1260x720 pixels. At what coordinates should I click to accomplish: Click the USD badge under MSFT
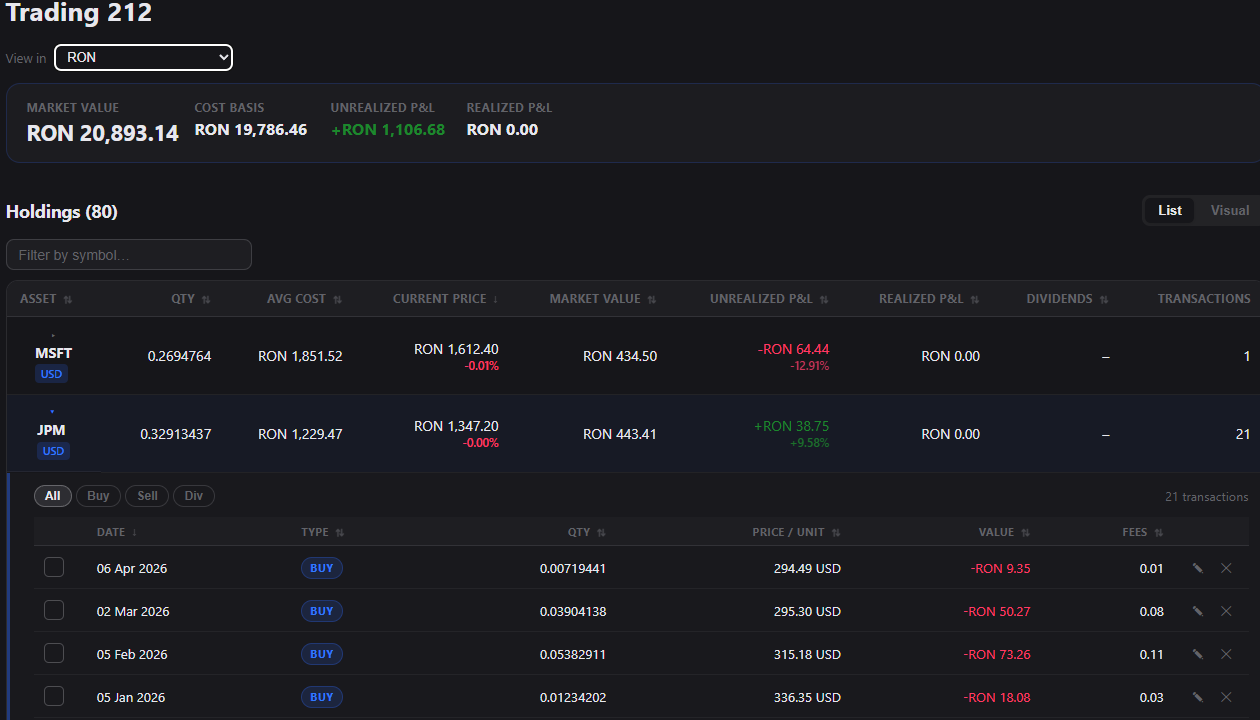[x=53, y=374]
